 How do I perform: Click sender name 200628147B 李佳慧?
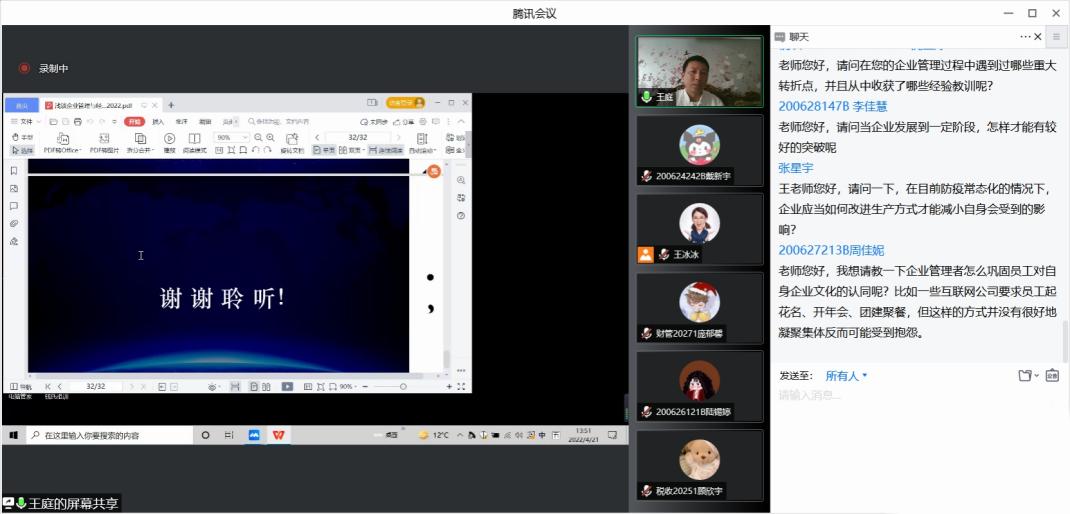[832, 106]
